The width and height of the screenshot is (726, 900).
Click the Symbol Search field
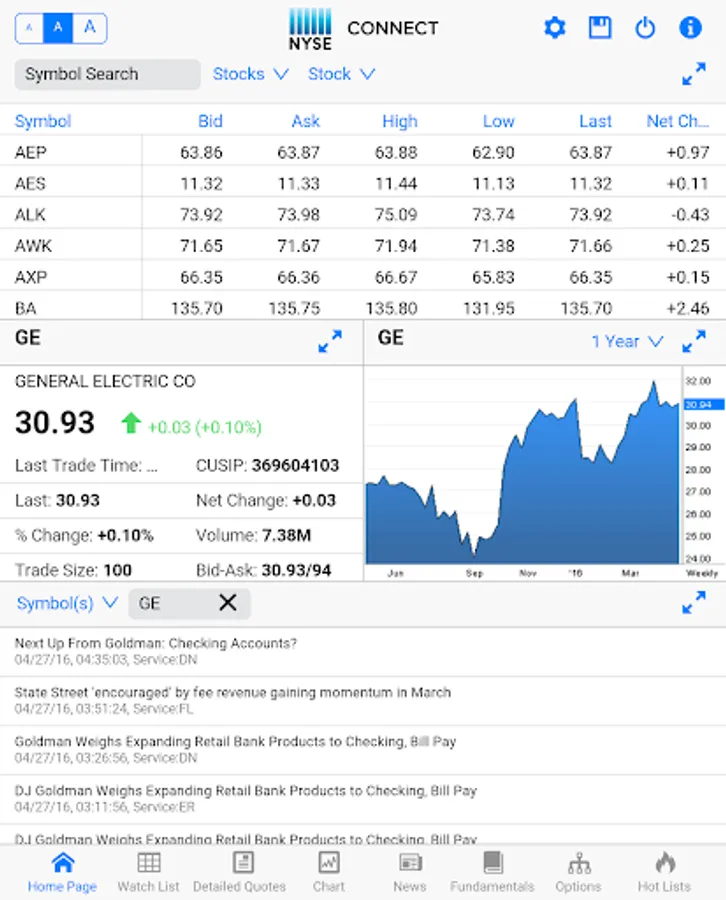coord(108,74)
